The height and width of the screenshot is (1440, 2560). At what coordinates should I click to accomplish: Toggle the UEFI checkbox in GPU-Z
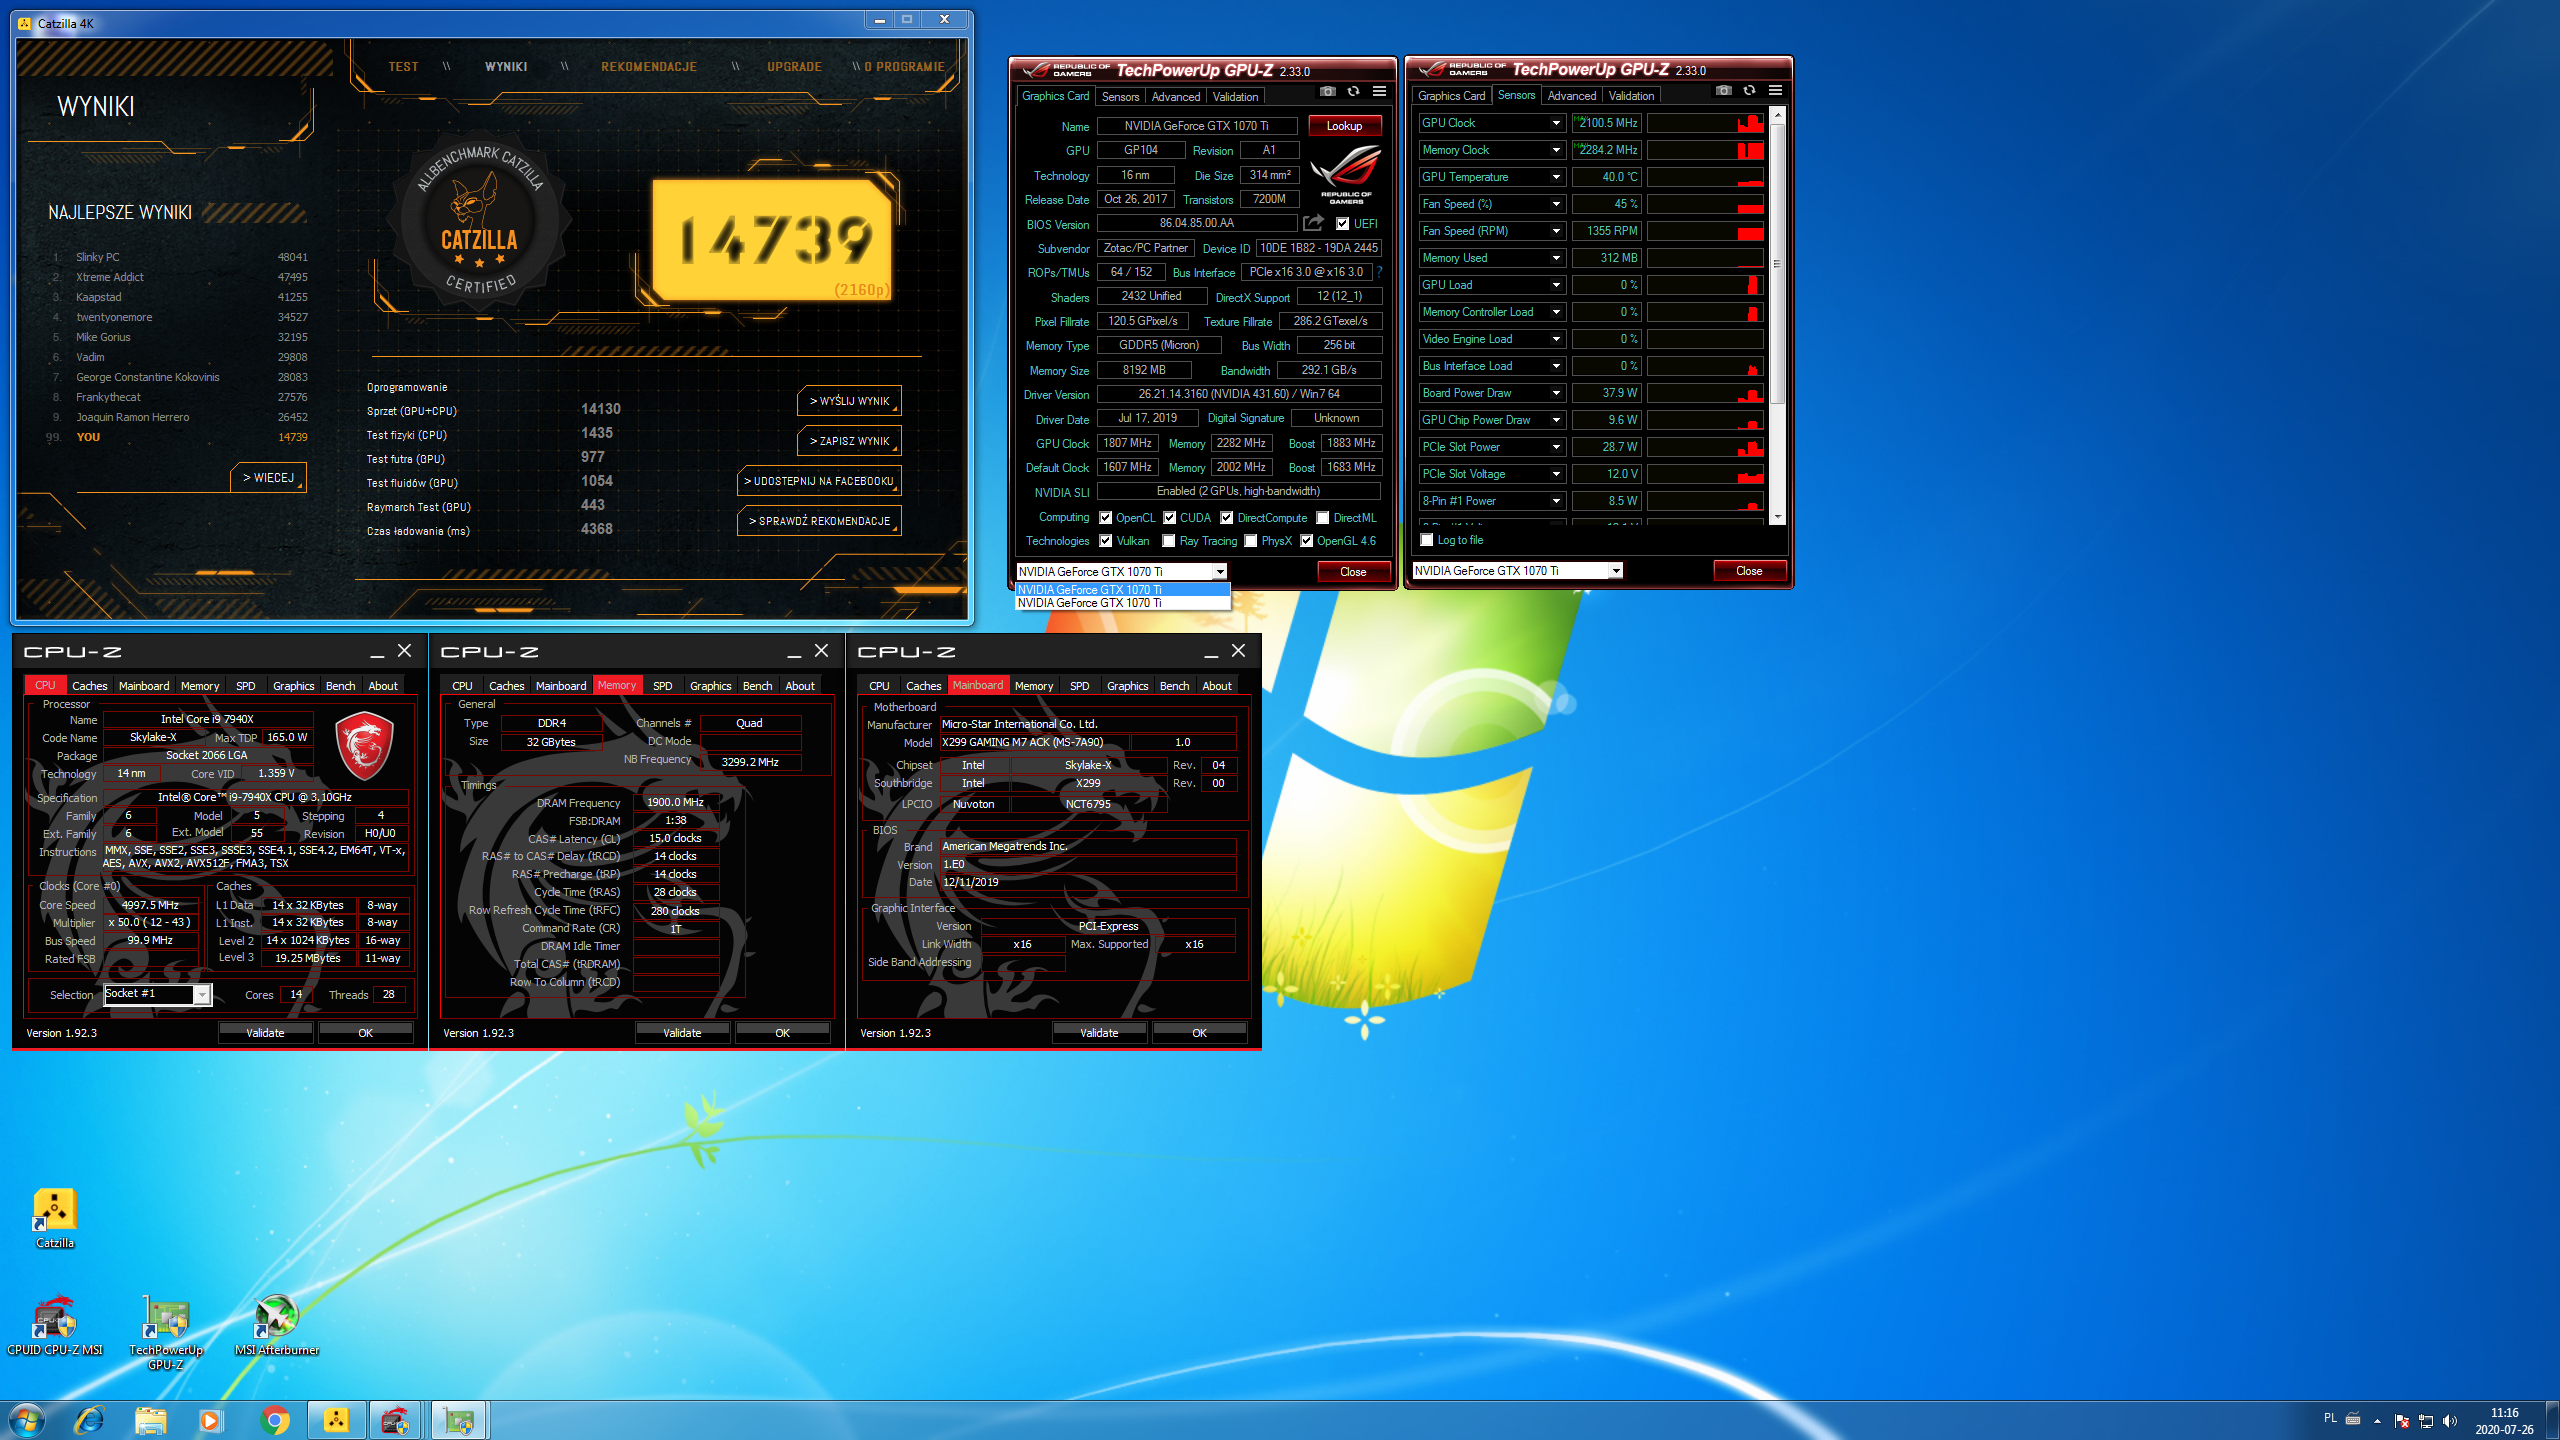[1343, 224]
